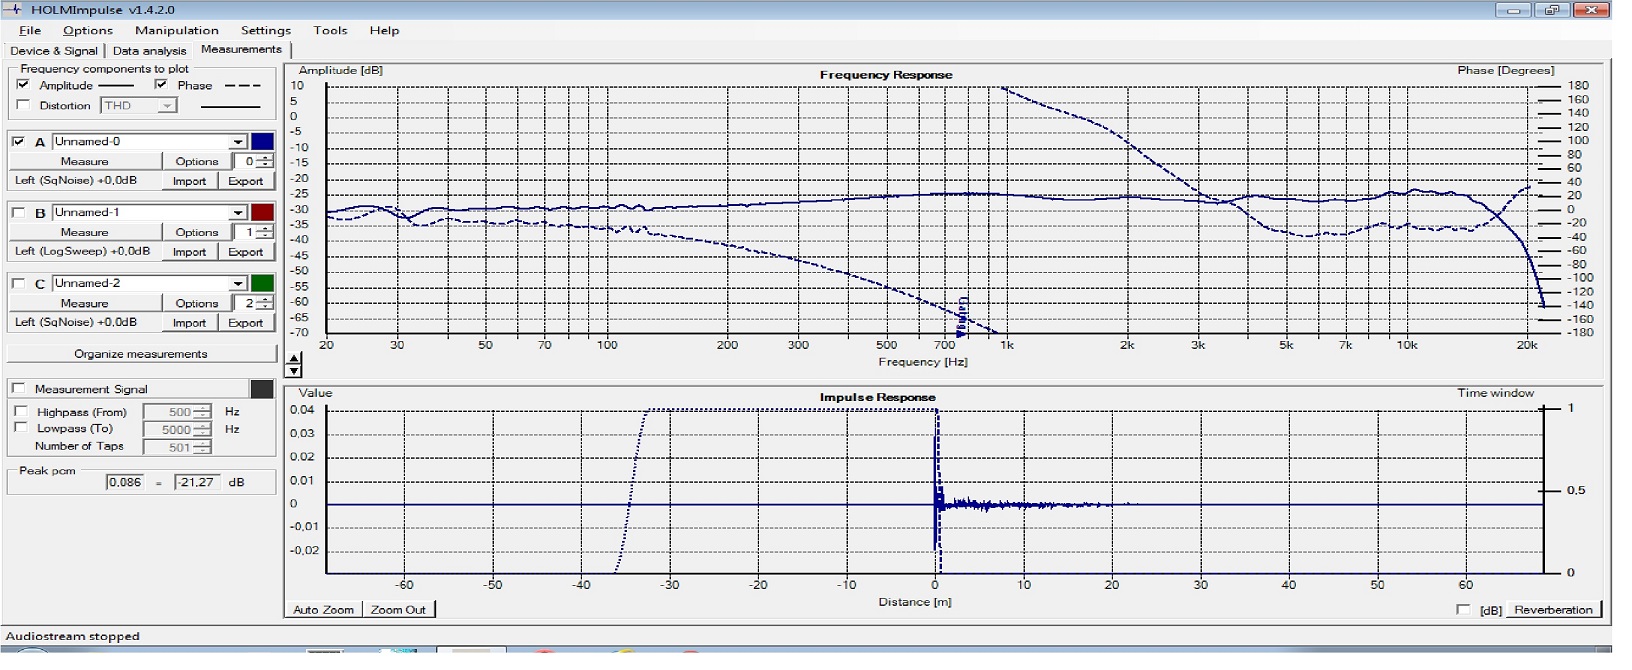This screenshot has height=670, width=1632.
Task: Switch to the Data analysis tab
Action: tap(149, 50)
